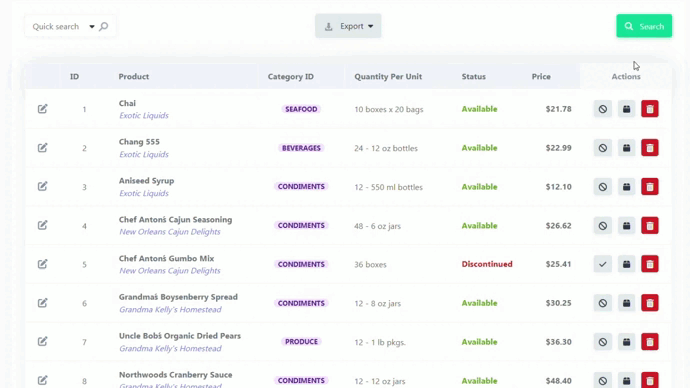Re-enable Chef Anton's Gumbo Mix with checkmark
The image size is (690, 388).
pyautogui.click(x=602, y=264)
